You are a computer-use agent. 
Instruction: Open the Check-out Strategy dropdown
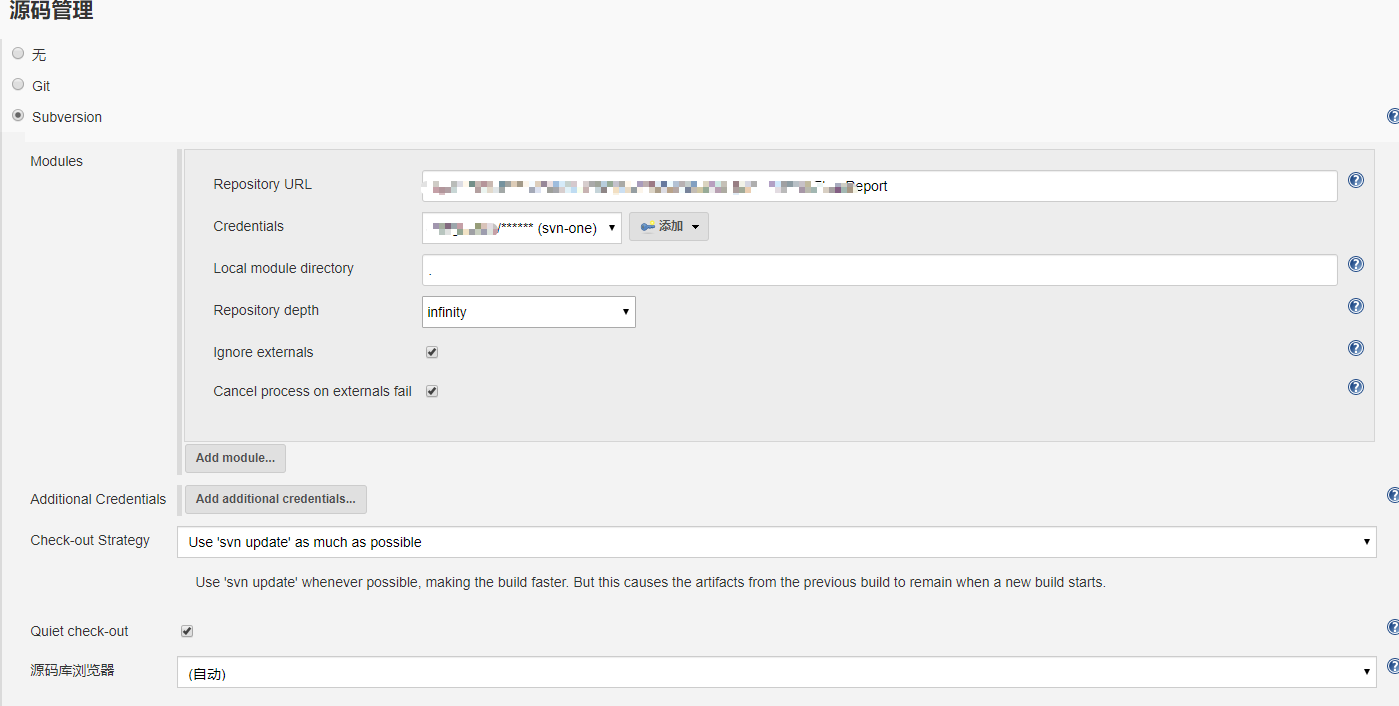point(776,542)
